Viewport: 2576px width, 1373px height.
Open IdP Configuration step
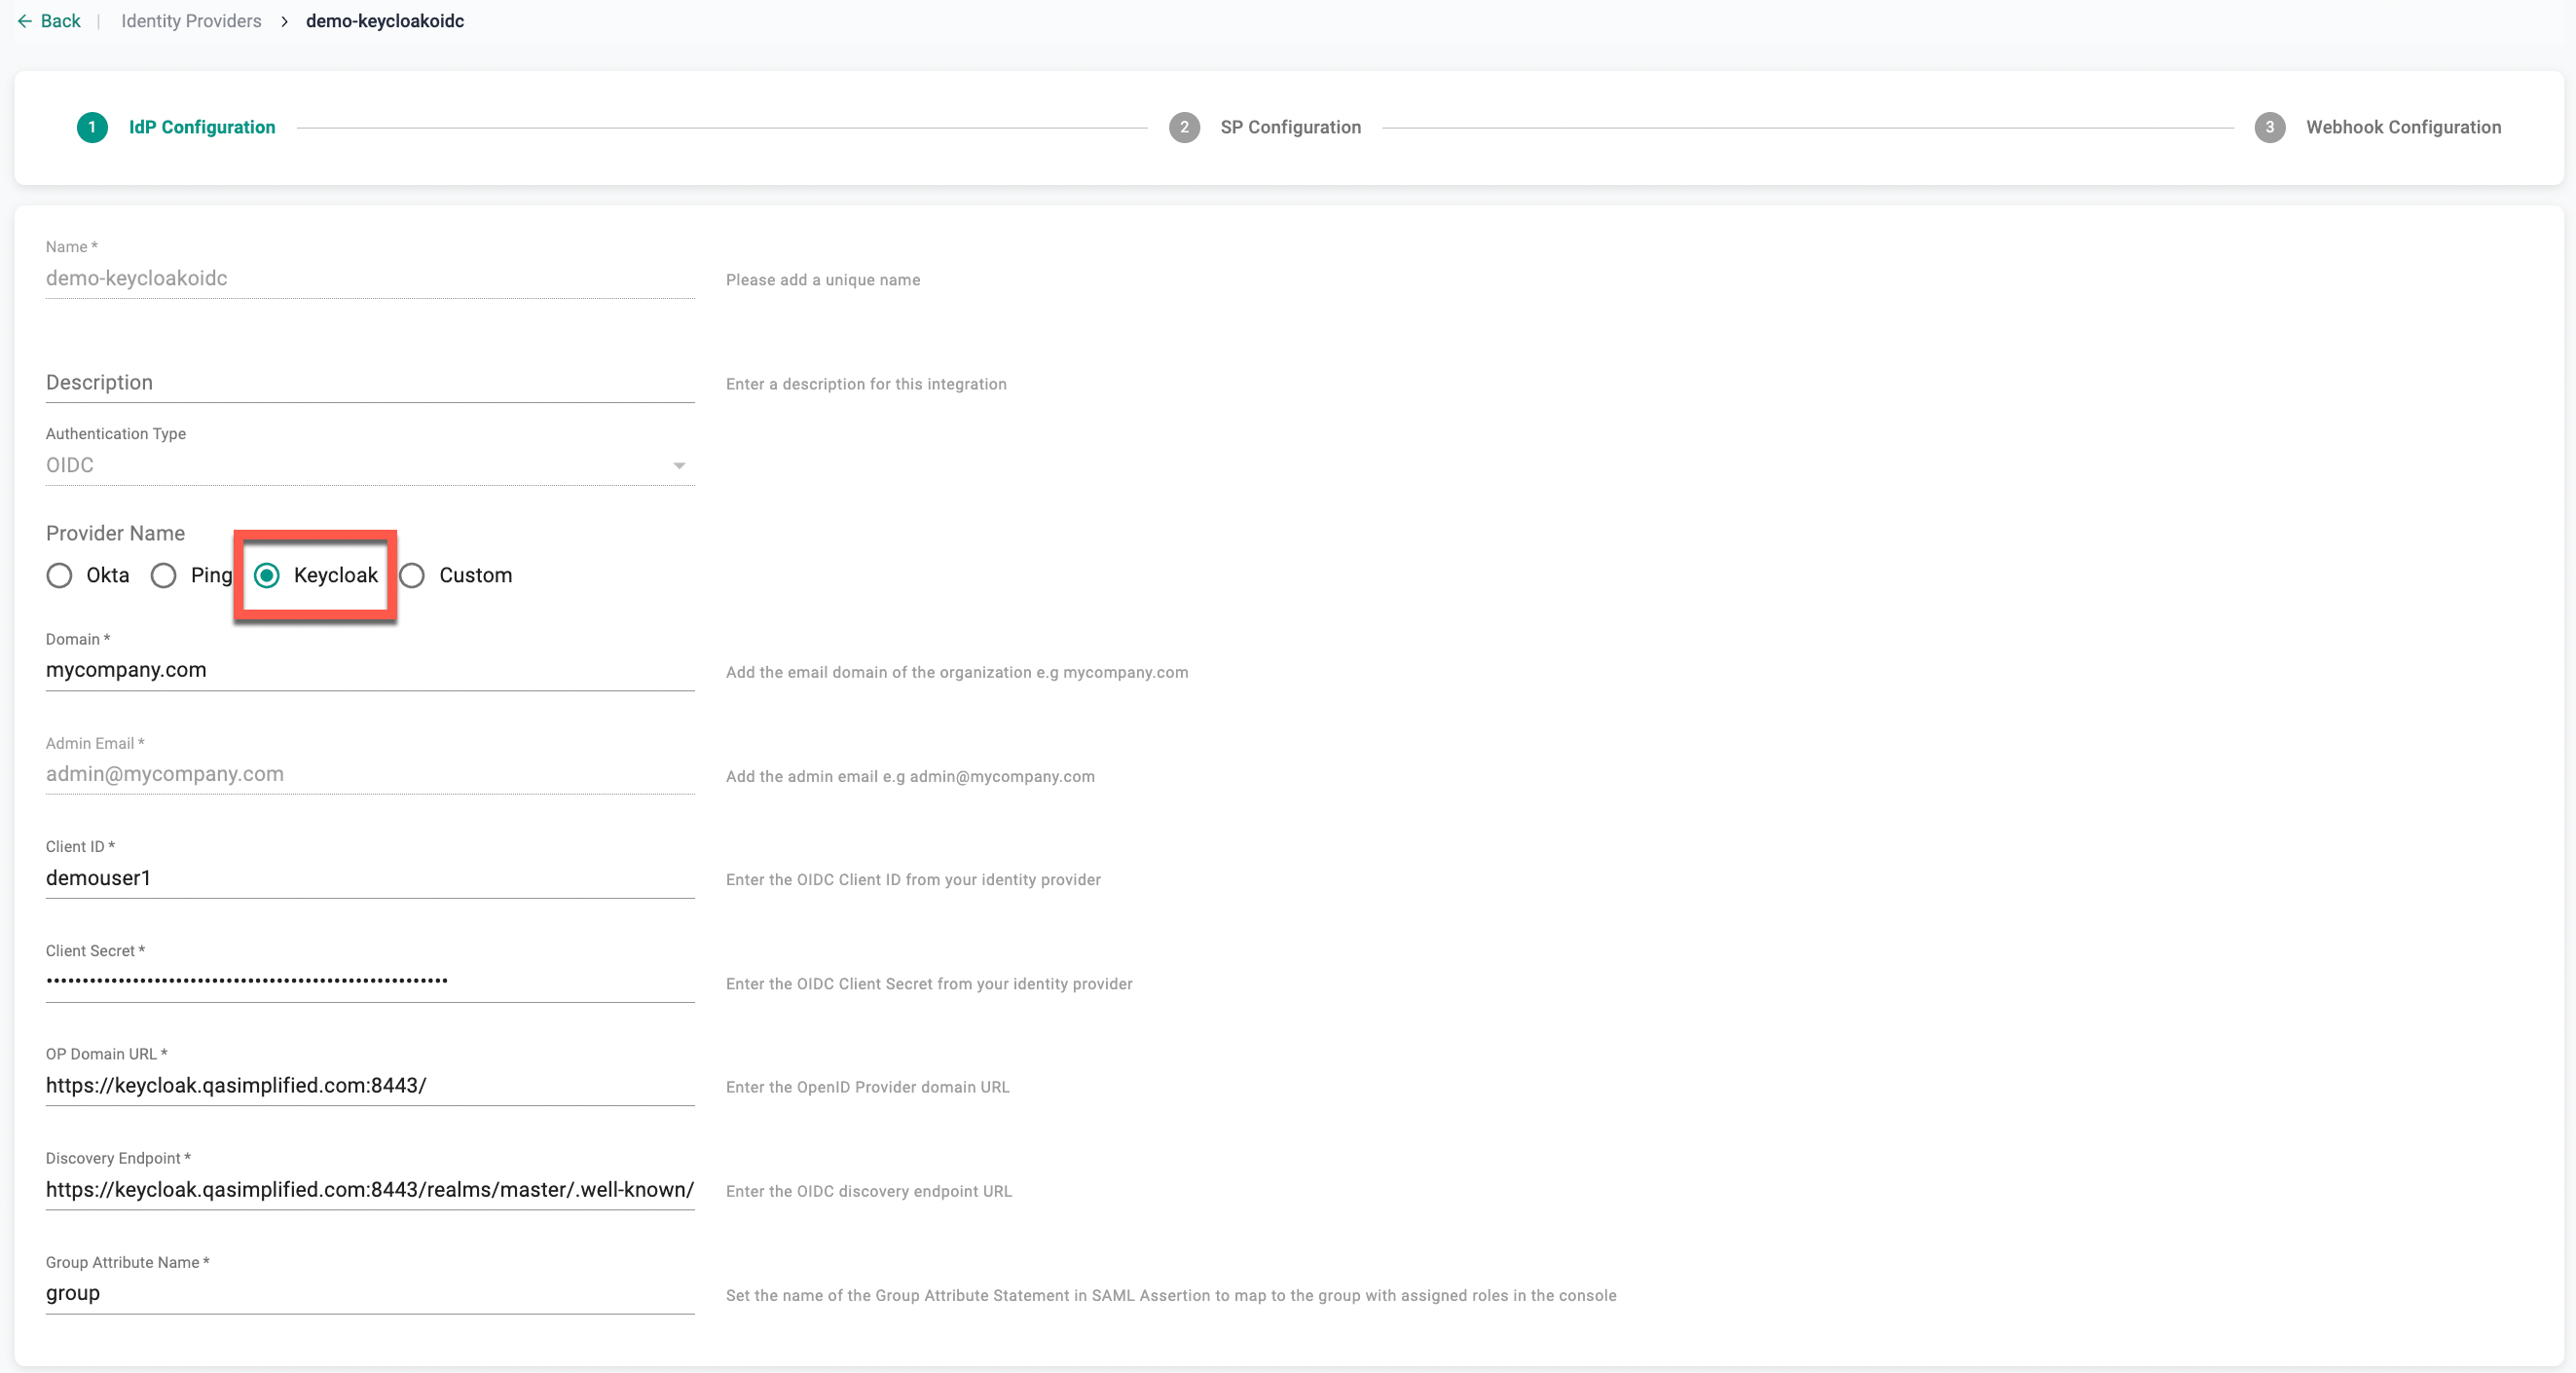(202, 127)
